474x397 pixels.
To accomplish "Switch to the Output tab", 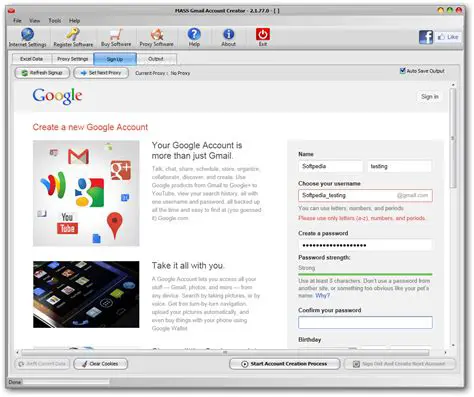I will coord(156,59).
